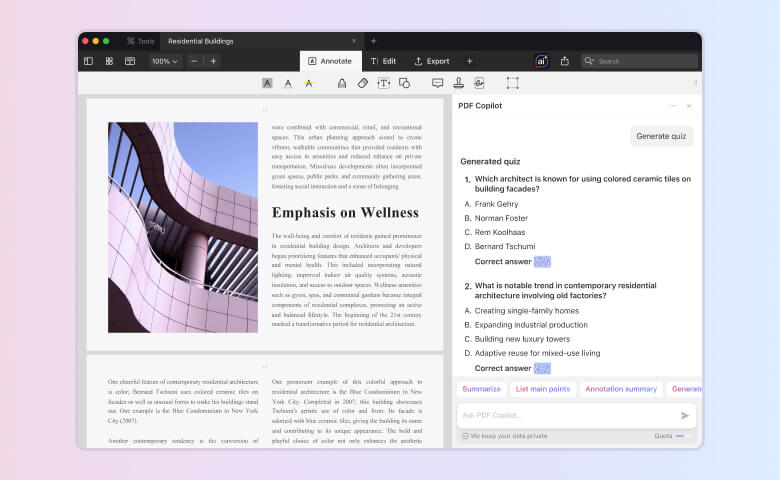Click the share icon in toolbar
The width and height of the screenshot is (780, 480).
[x=564, y=61]
